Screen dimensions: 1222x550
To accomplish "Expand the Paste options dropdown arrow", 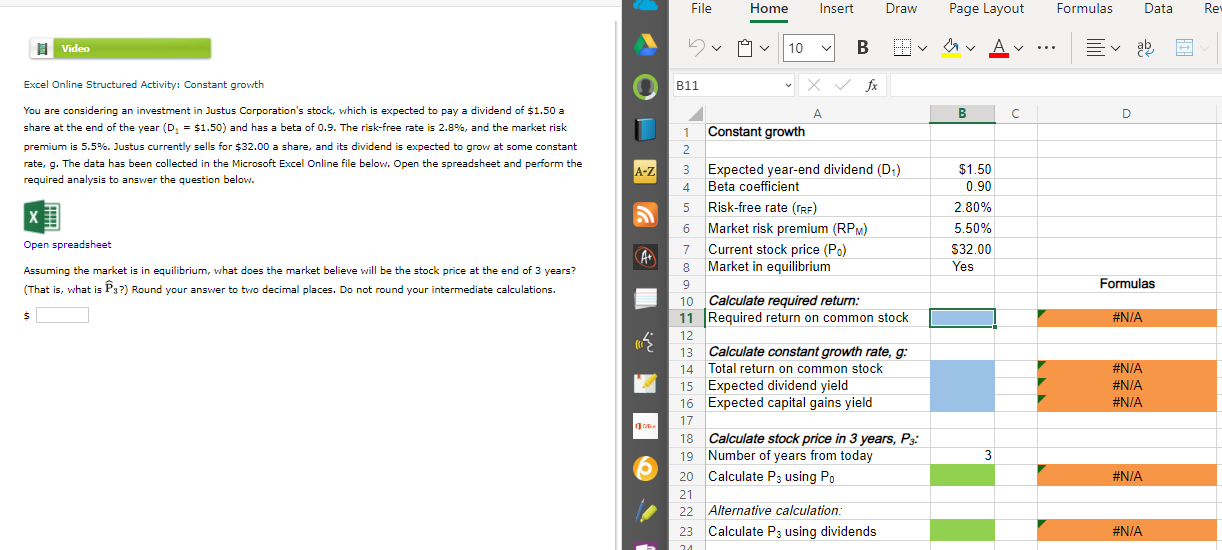I will (x=765, y=49).
